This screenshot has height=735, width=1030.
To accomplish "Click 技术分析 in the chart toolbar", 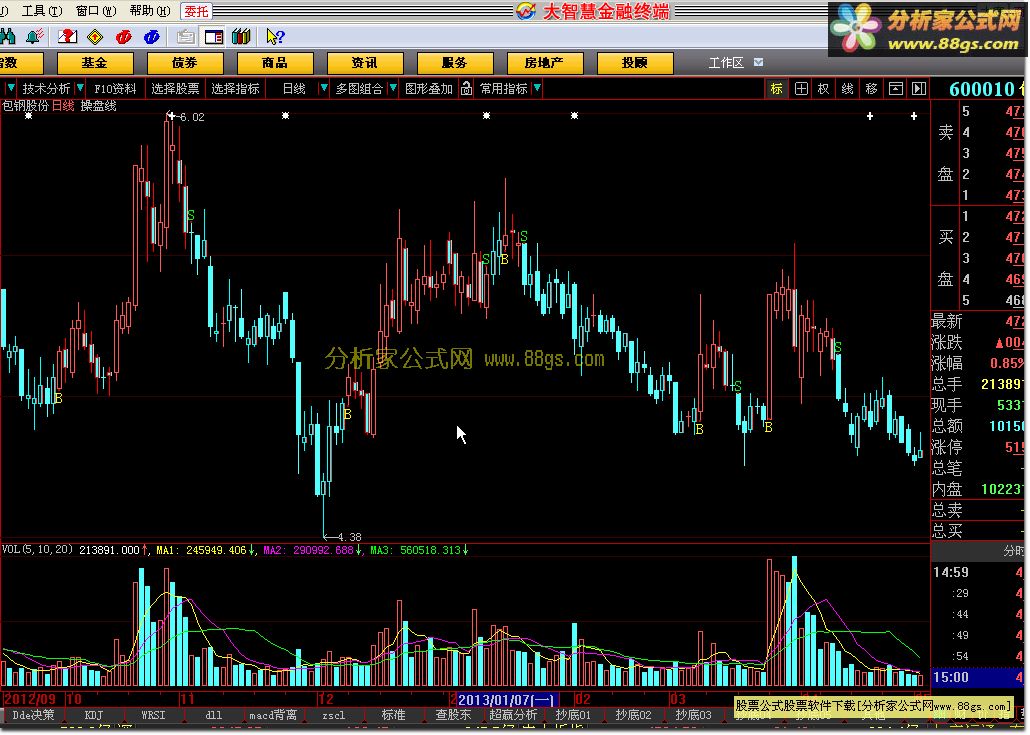I will [x=46, y=88].
